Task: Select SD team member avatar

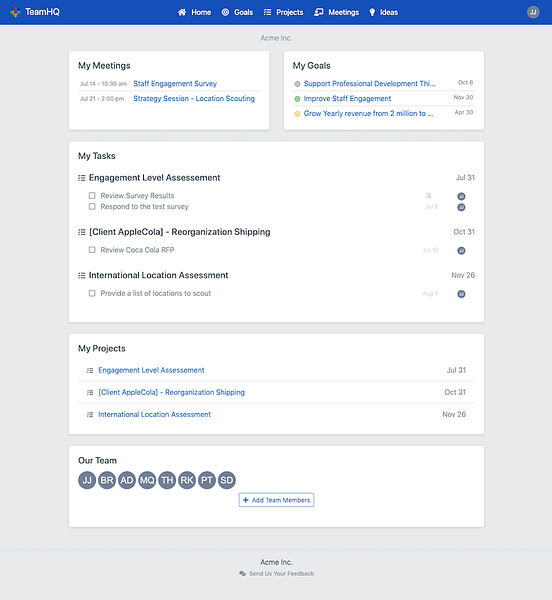Action: 226,480
